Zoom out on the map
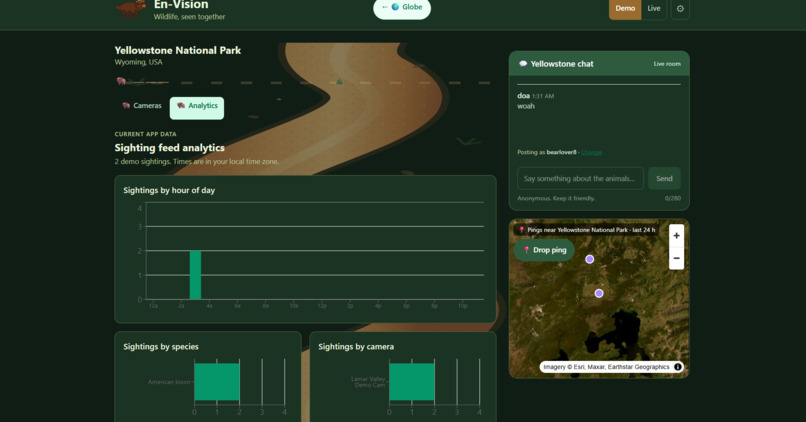Screen dimensions: 806x422 [x=676, y=258]
